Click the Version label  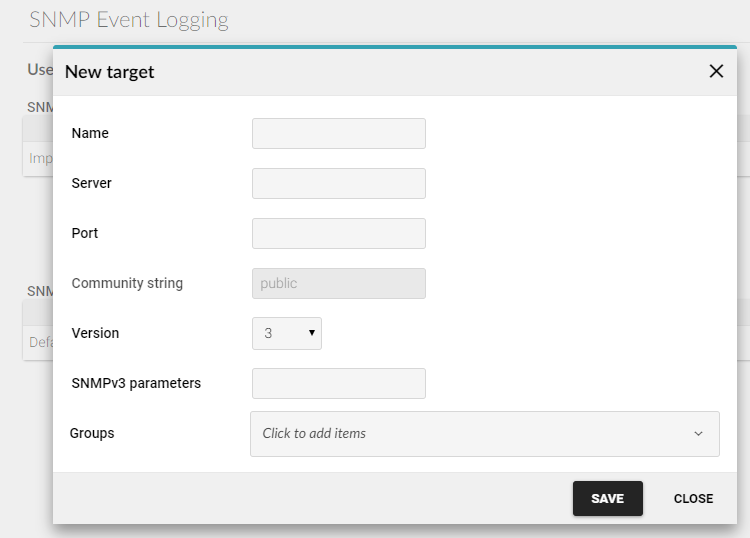[95, 333]
